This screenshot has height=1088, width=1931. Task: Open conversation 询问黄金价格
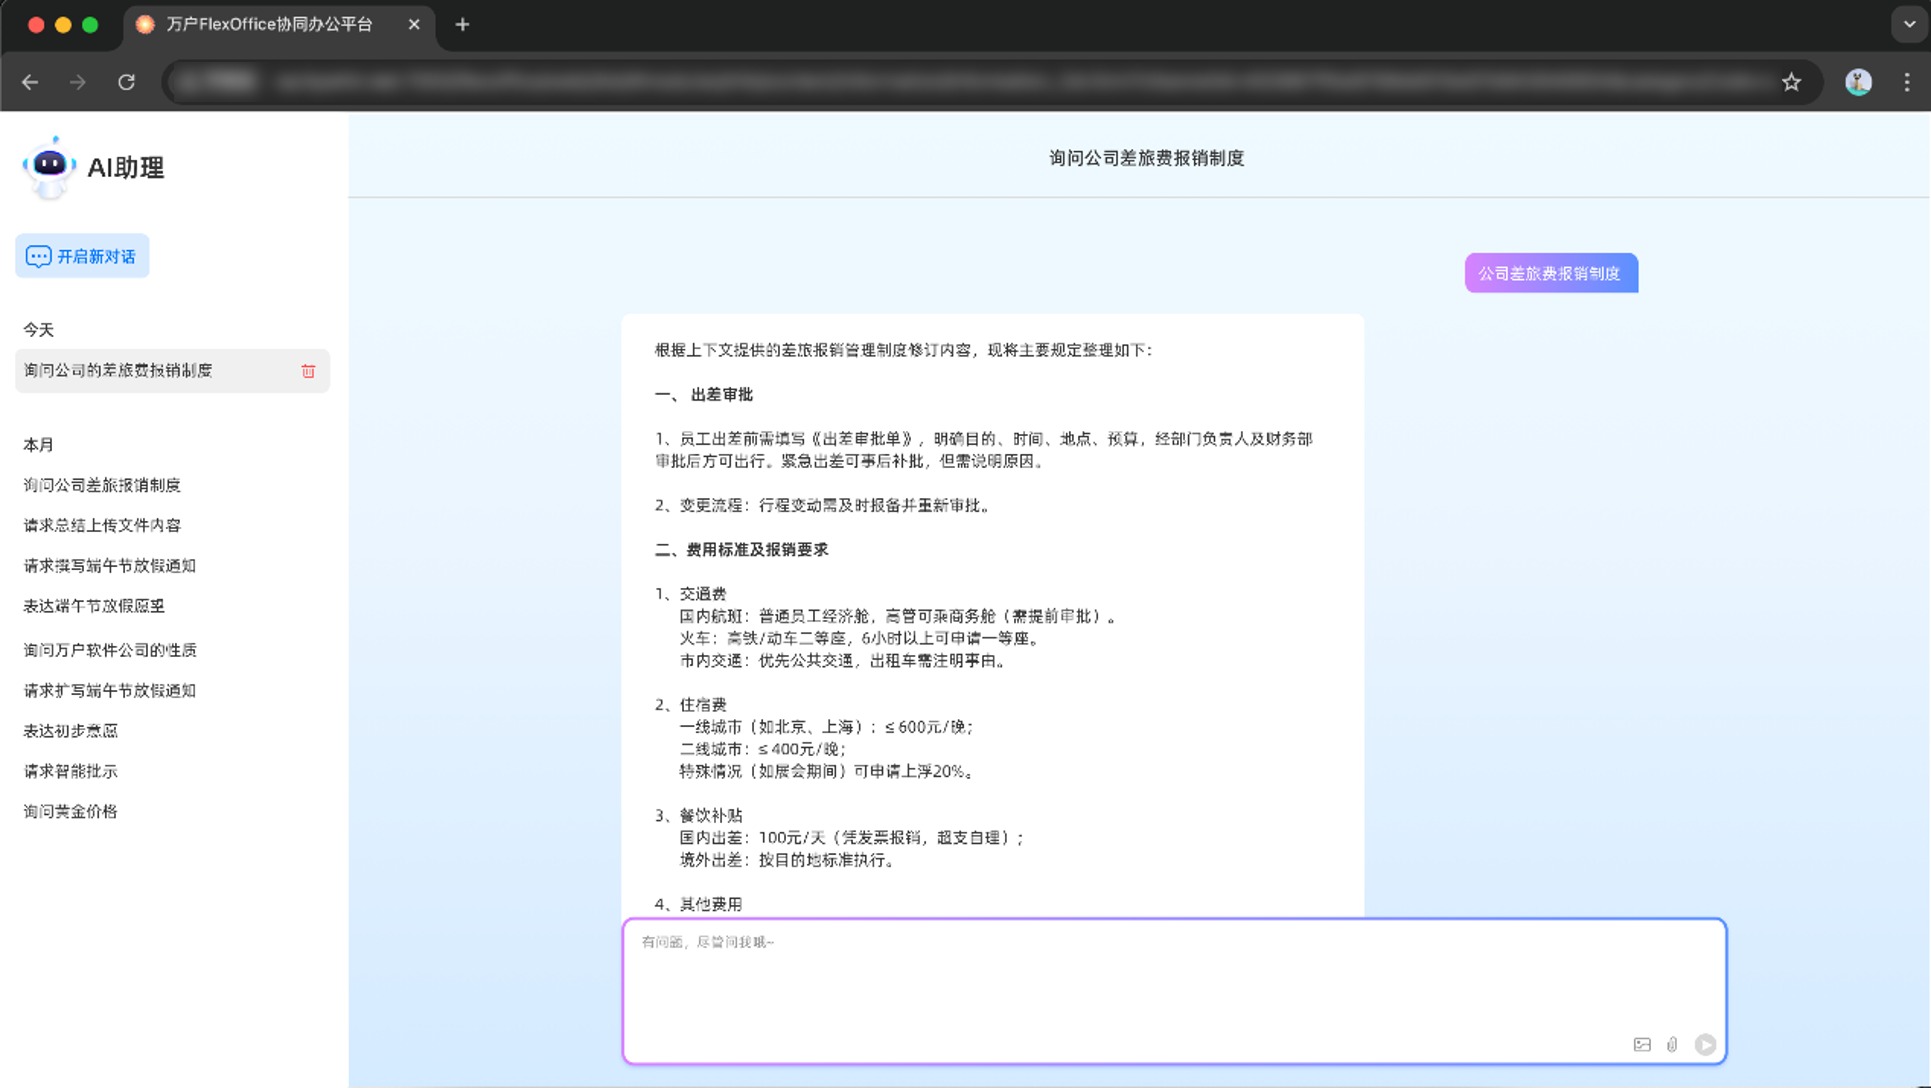pos(70,811)
